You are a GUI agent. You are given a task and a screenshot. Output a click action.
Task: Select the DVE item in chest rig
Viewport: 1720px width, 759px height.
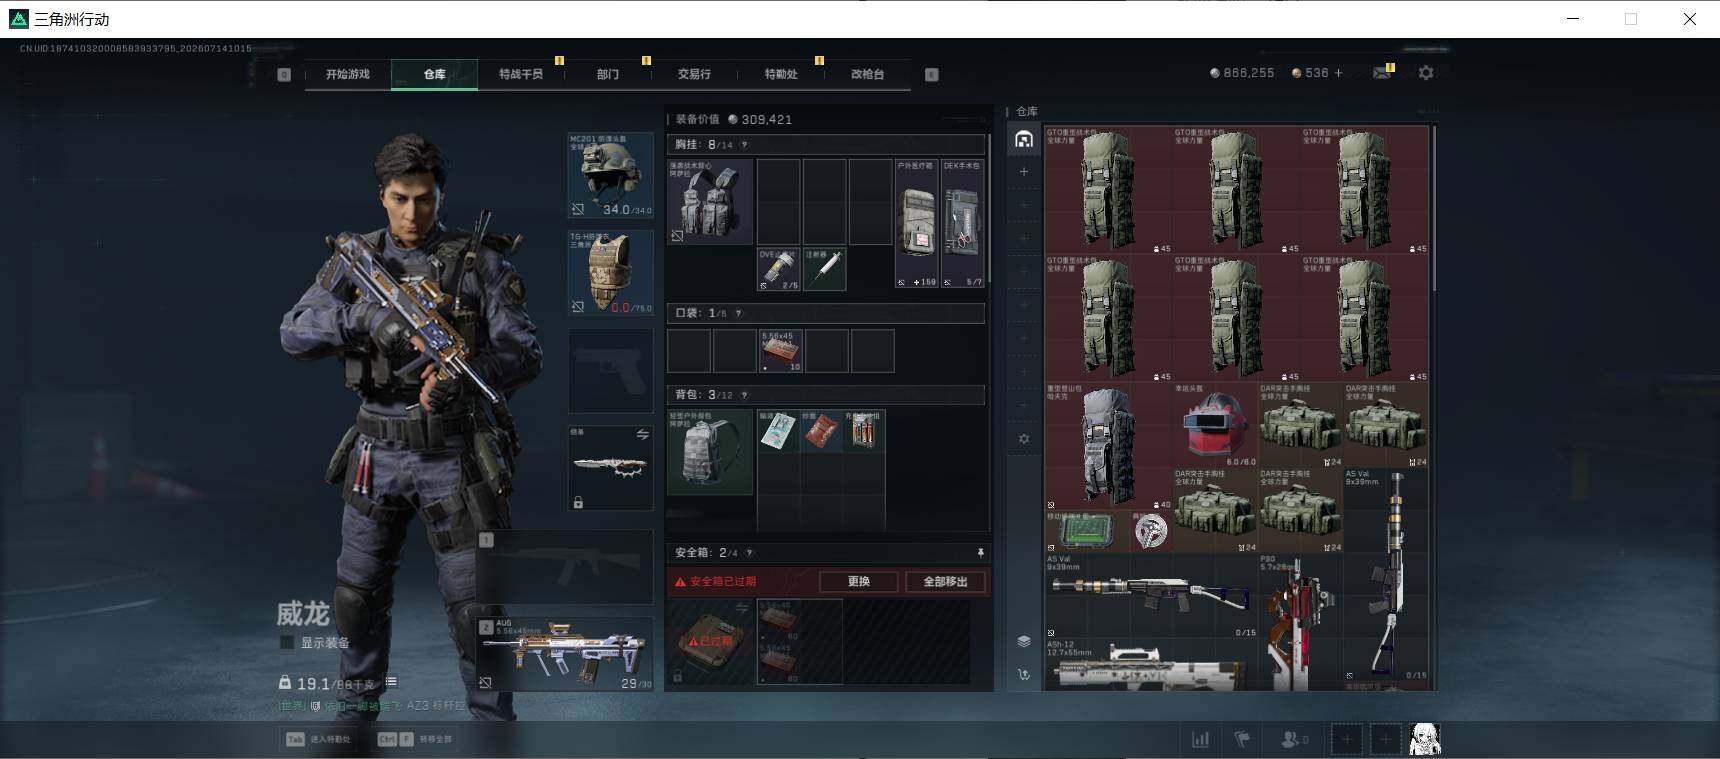(779, 269)
